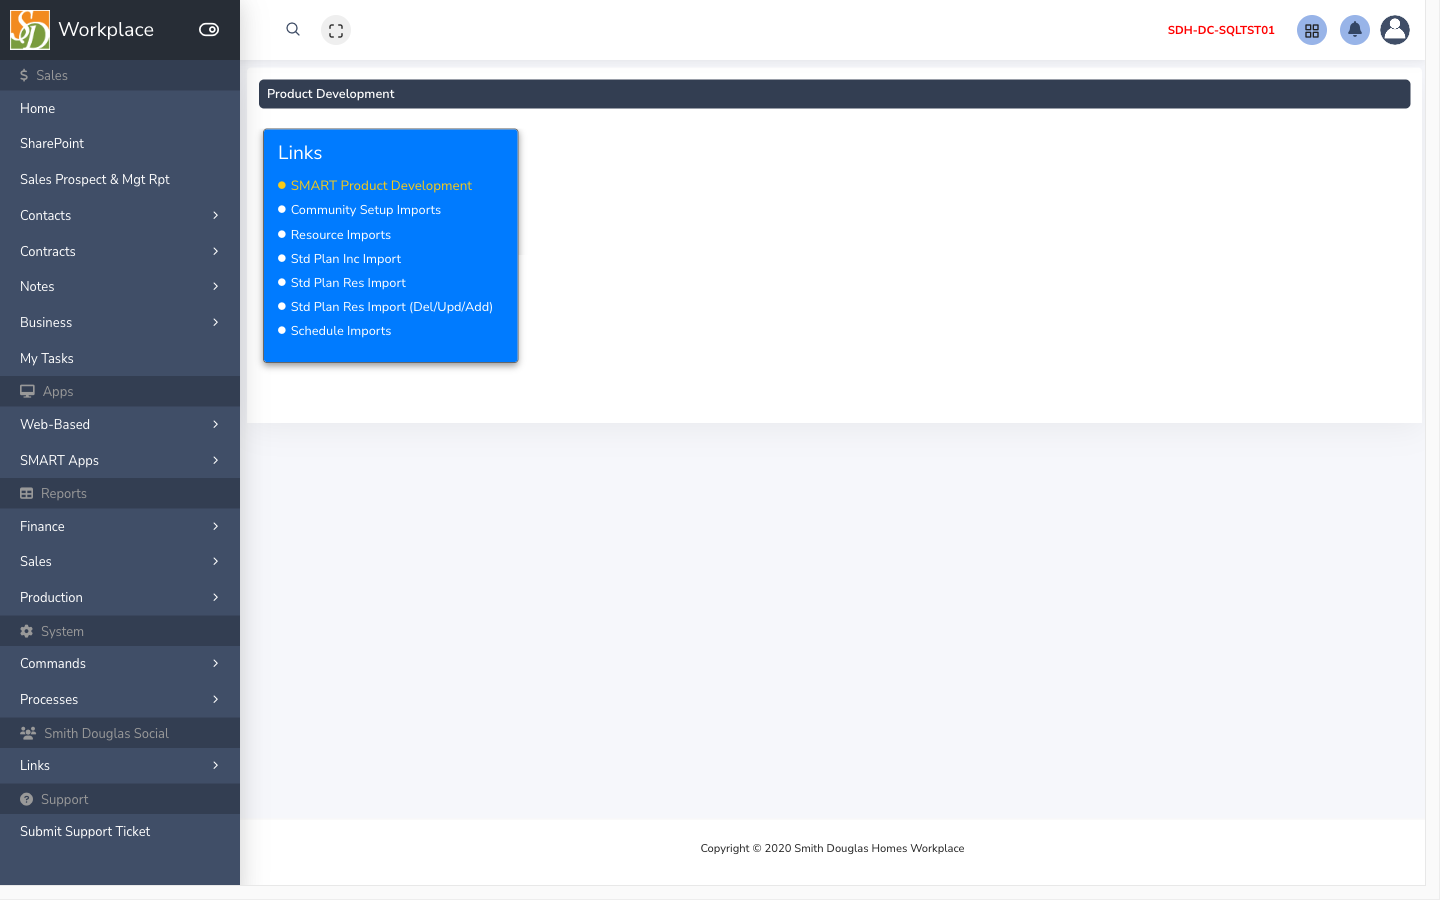The width and height of the screenshot is (1440, 900).
Task: Open Sales Prospect & Mgt Rpt
Action: 95,179
